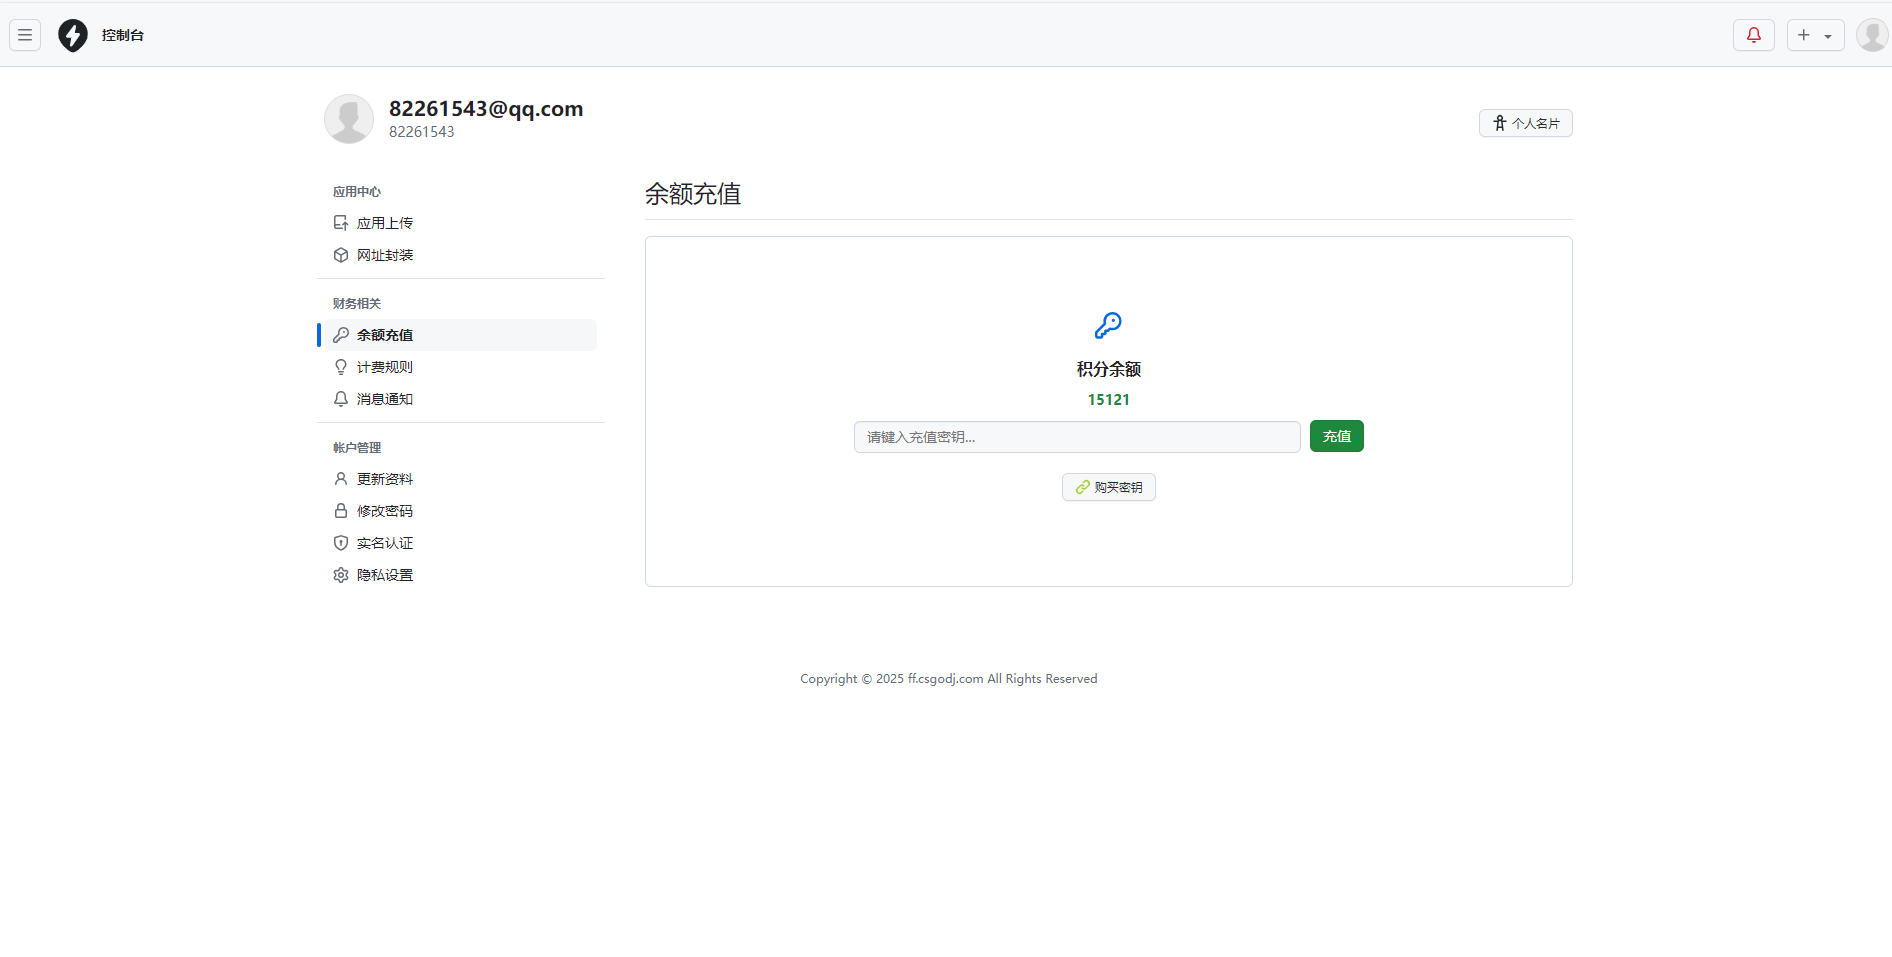The width and height of the screenshot is (1892, 957).
Task: Click the hamburger menu icon
Action: point(25,35)
